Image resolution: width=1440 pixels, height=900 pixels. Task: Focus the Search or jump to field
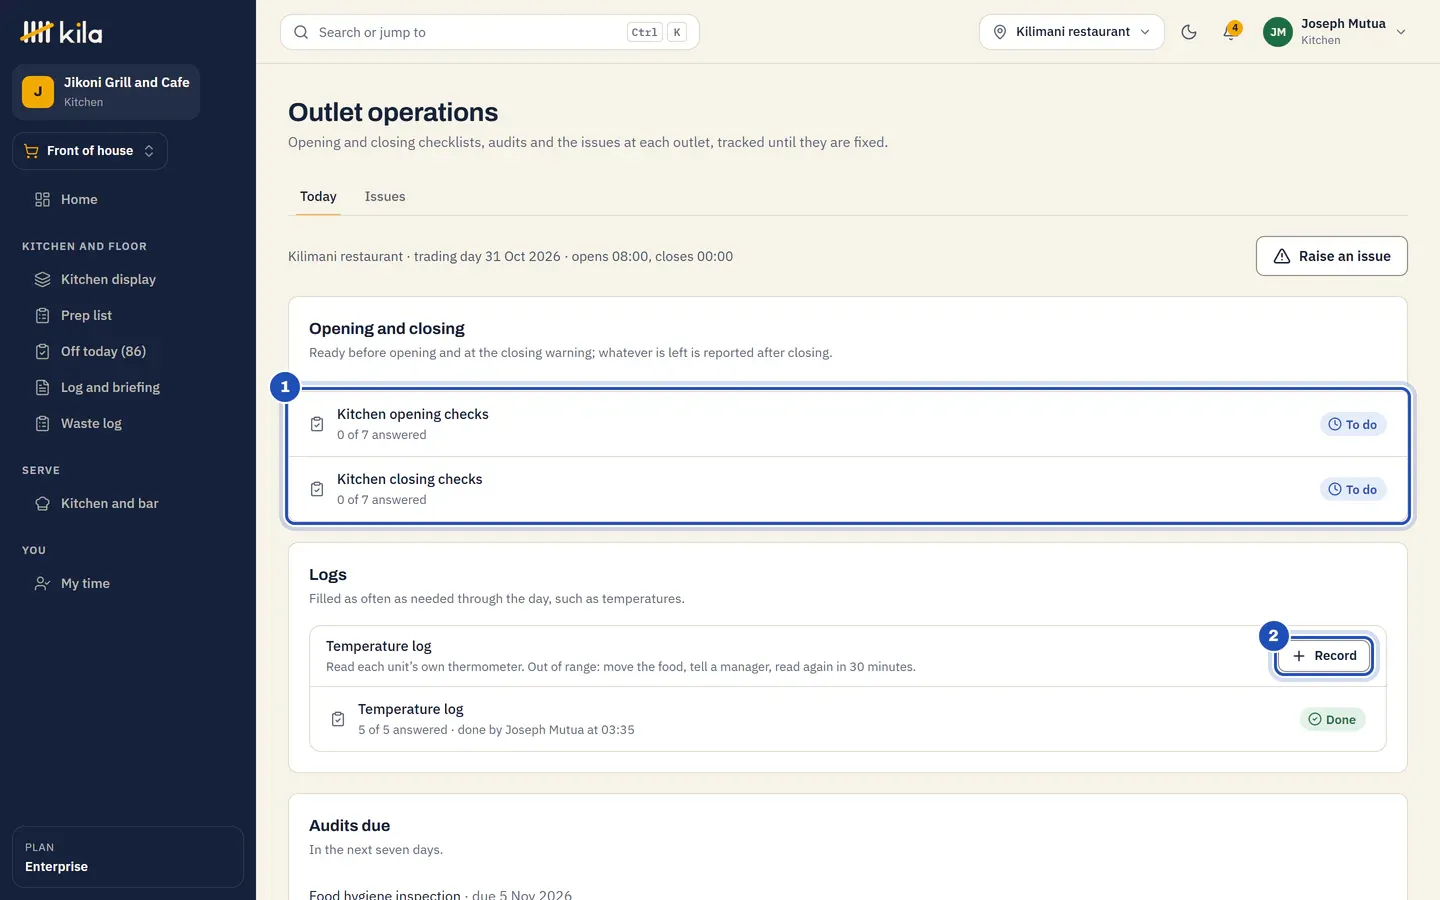(490, 32)
